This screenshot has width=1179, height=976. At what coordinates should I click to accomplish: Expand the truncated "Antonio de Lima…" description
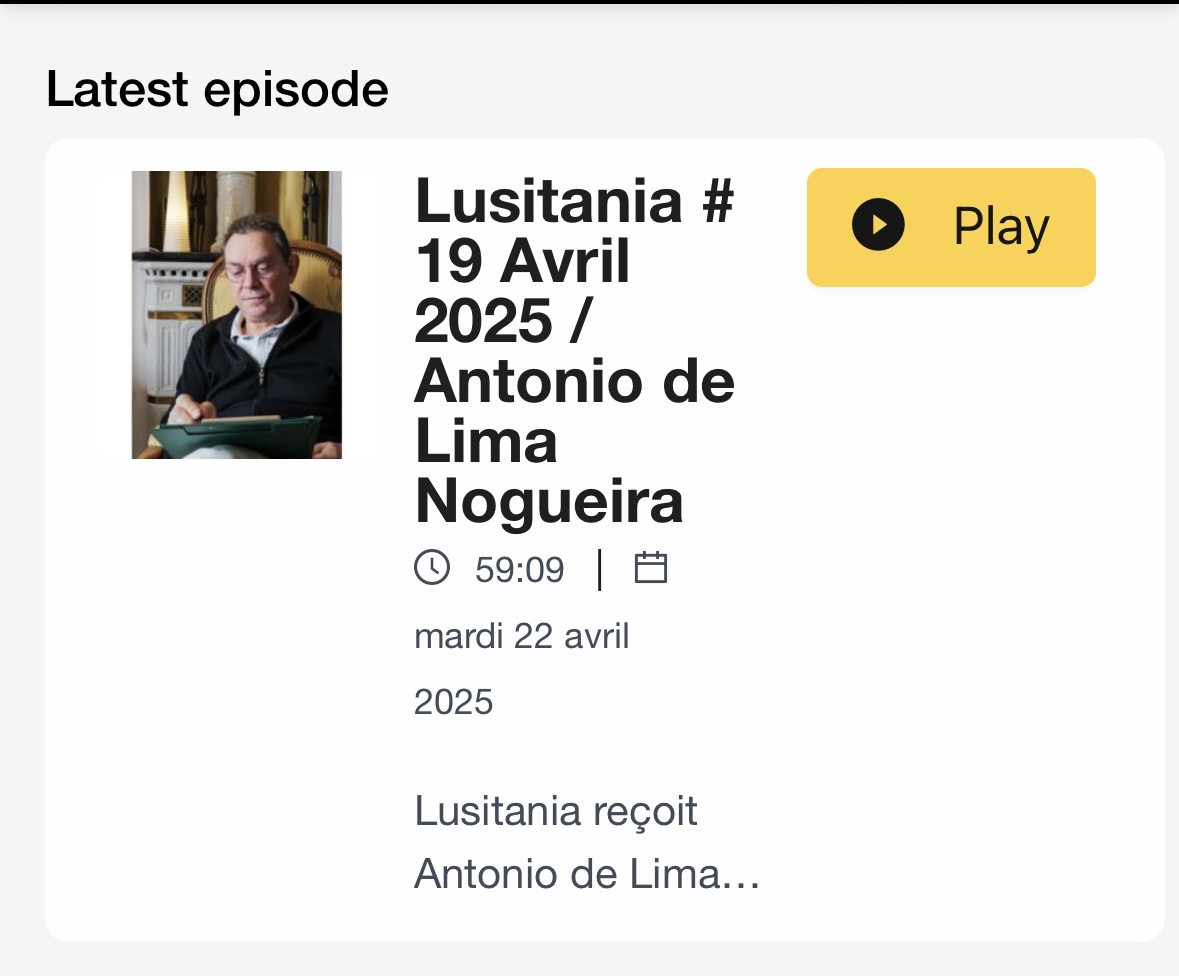pyautogui.click(x=586, y=874)
